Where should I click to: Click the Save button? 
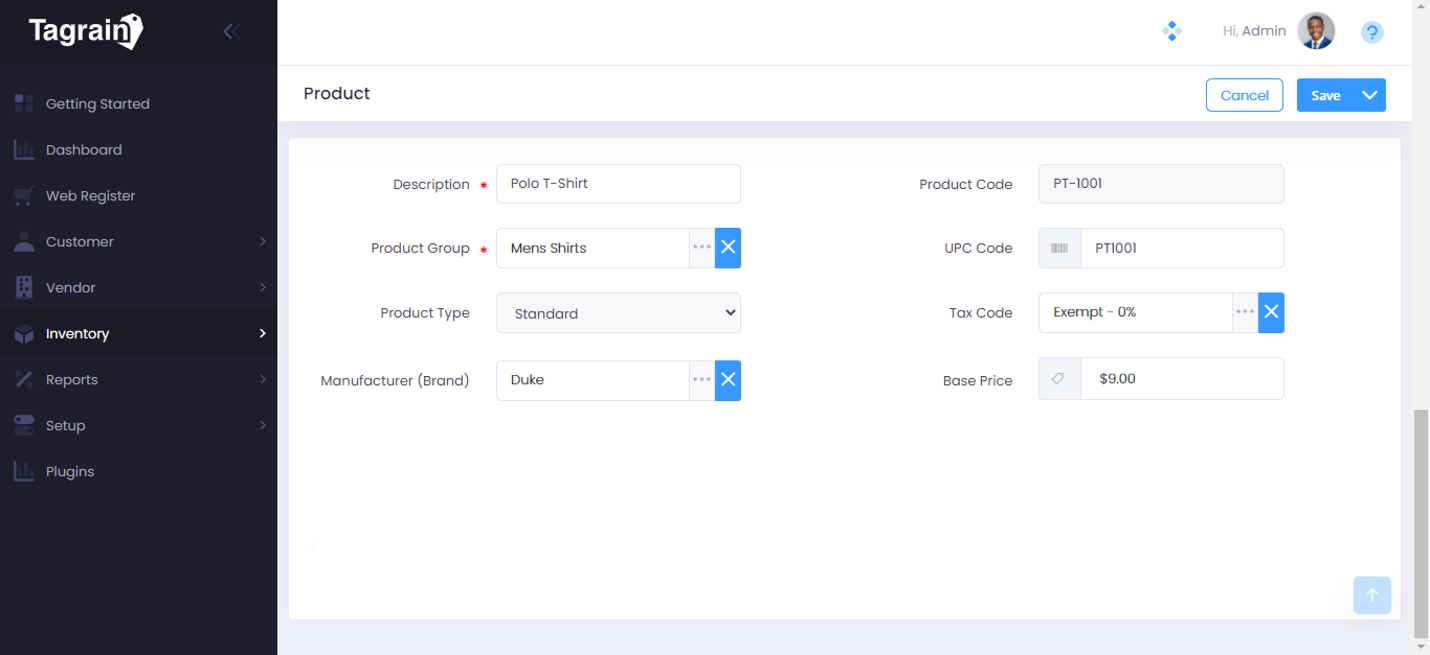[x=1325, y=94]
